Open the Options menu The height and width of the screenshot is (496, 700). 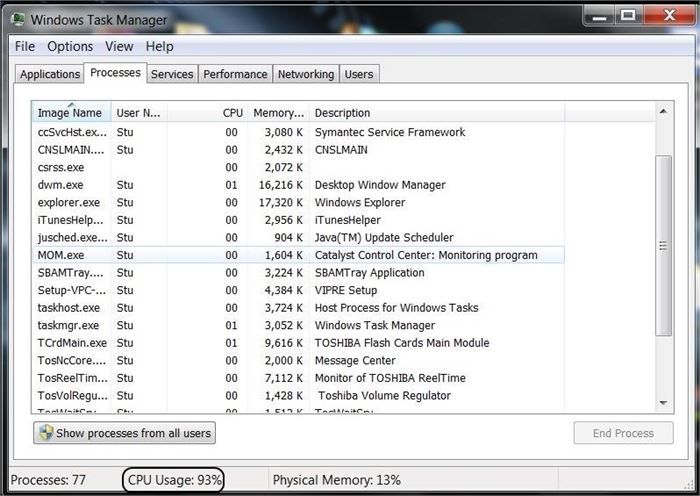(70, 46)
